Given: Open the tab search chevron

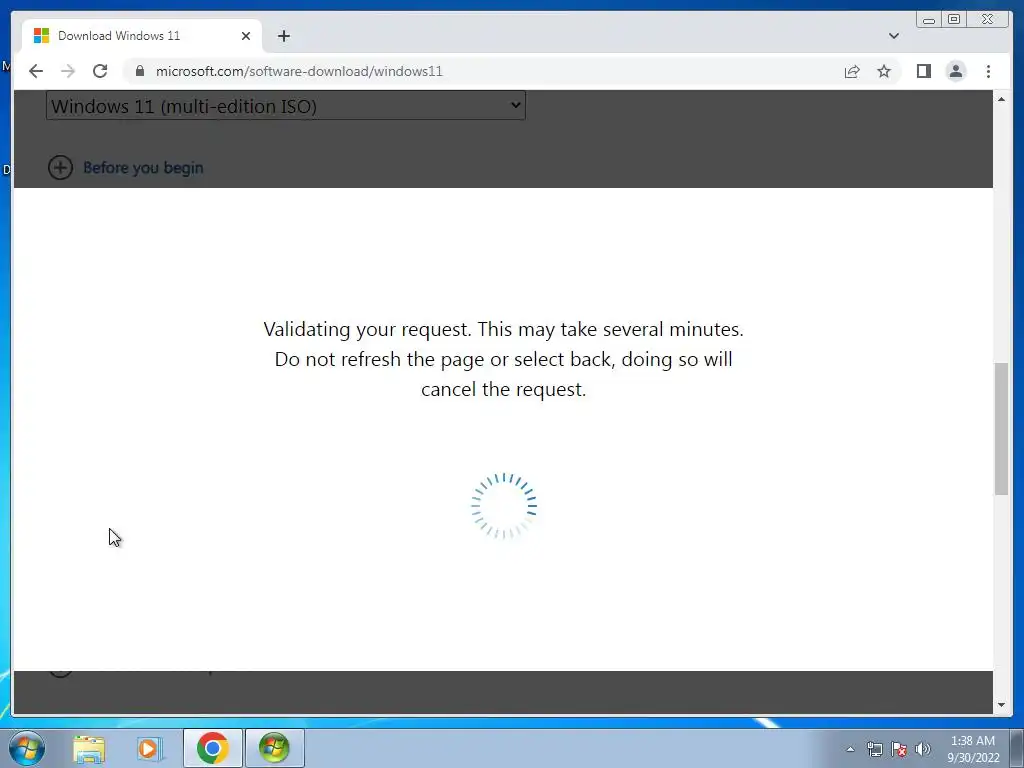Looking at the screenshot, I should 894,36.
